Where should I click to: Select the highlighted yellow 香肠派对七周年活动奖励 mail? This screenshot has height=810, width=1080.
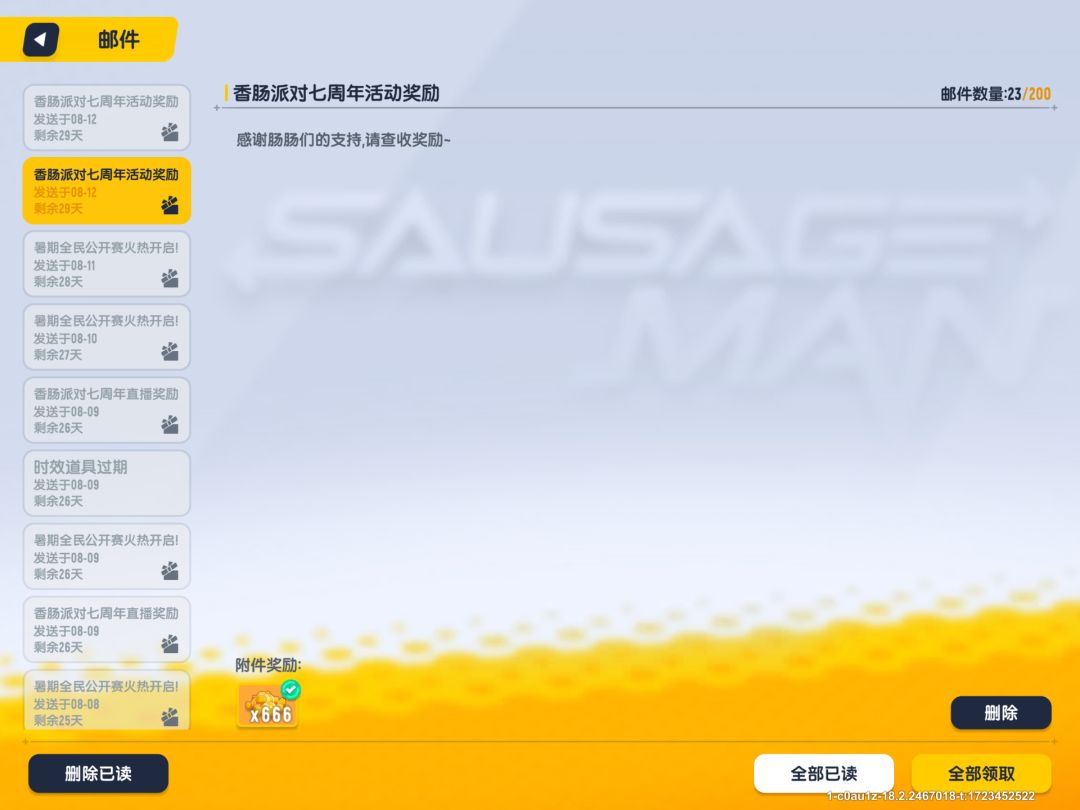click(x=107, y=191)
